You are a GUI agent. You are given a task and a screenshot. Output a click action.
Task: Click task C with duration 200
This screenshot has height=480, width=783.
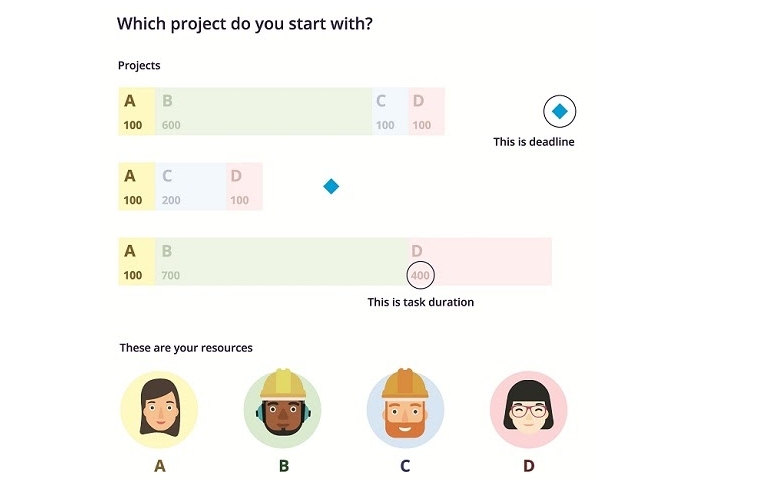coord(190,187)
